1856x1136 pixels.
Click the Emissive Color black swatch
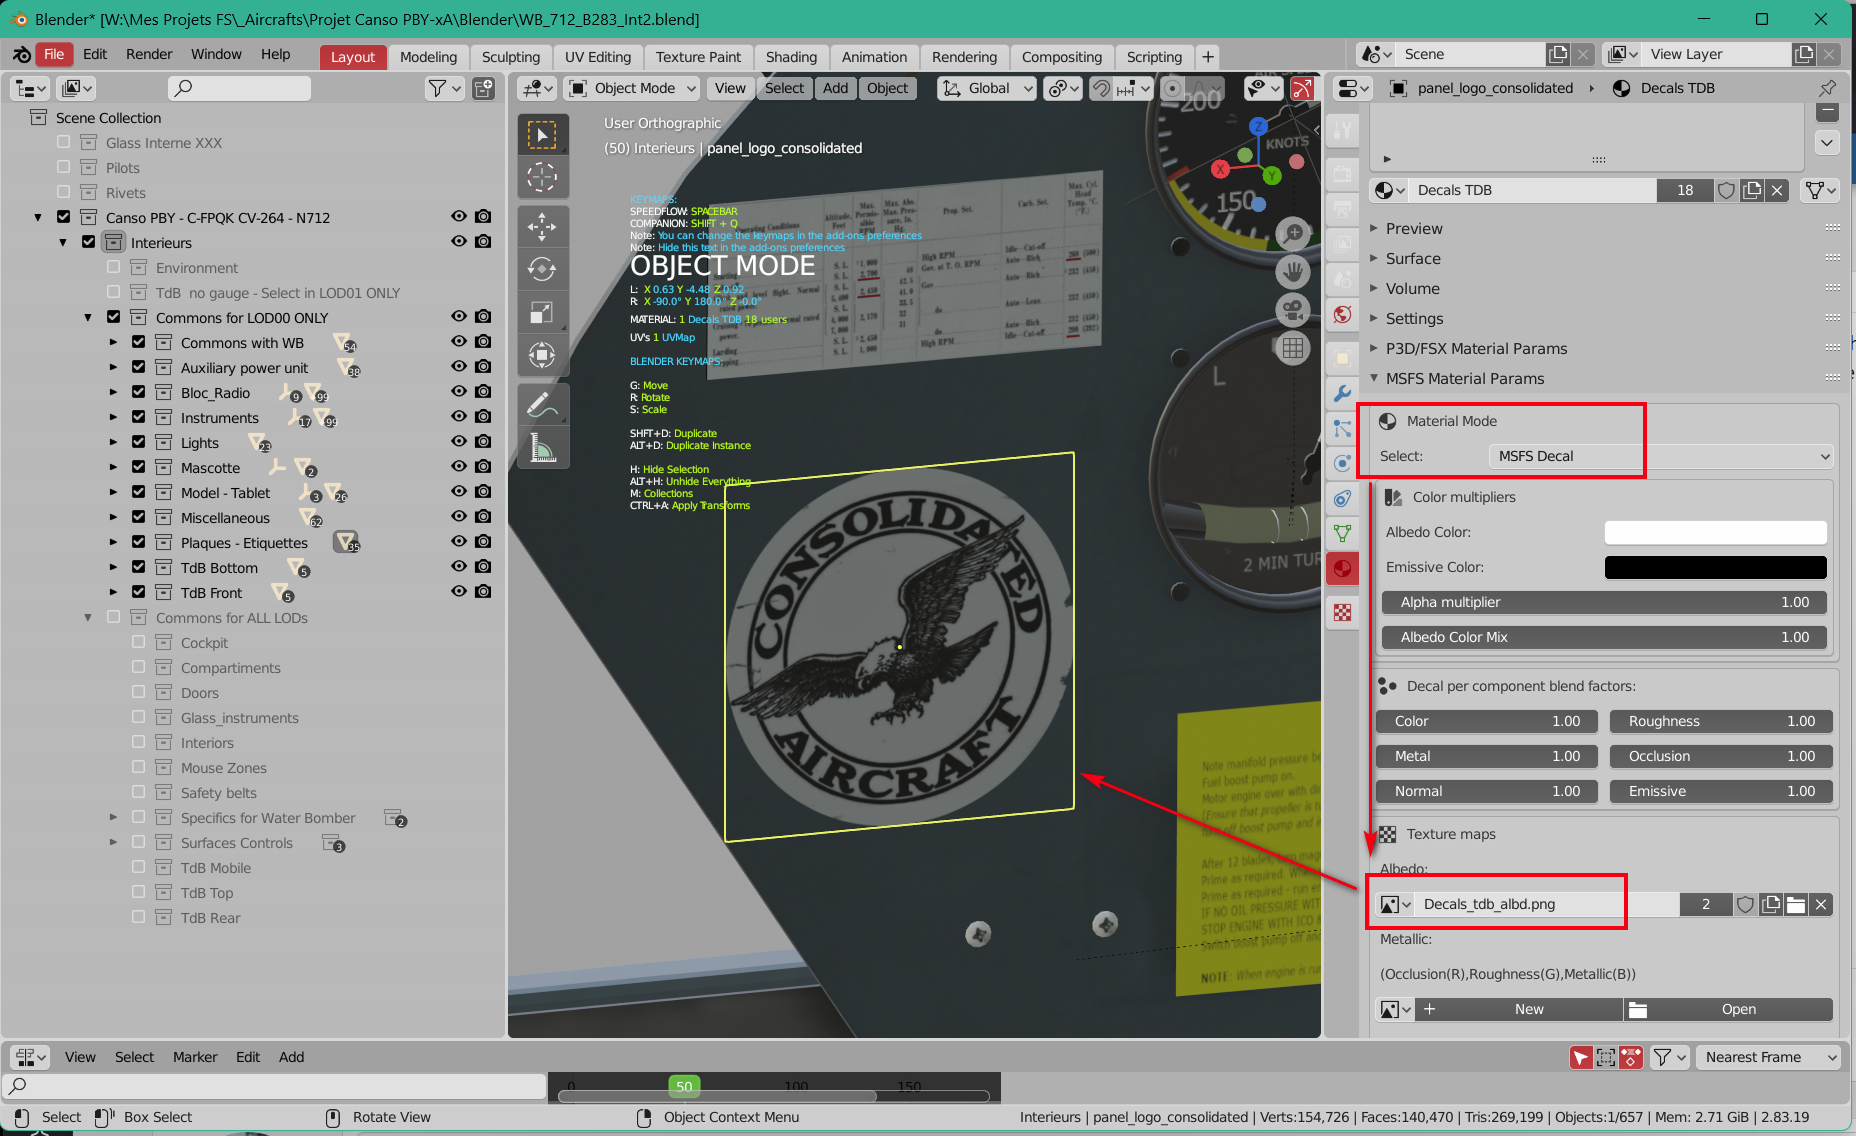coord(1716,568)
